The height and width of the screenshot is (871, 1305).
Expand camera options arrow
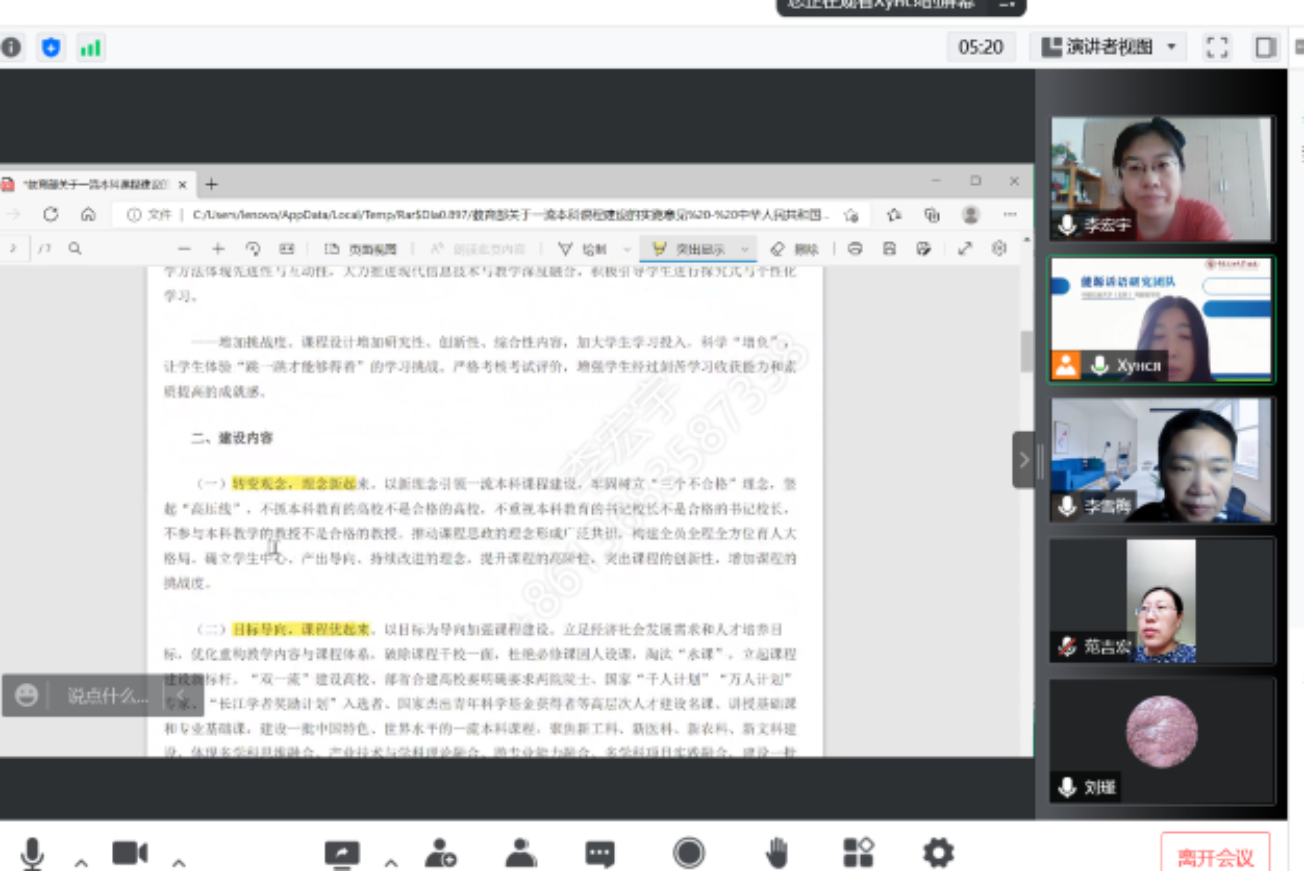point(178,862)
